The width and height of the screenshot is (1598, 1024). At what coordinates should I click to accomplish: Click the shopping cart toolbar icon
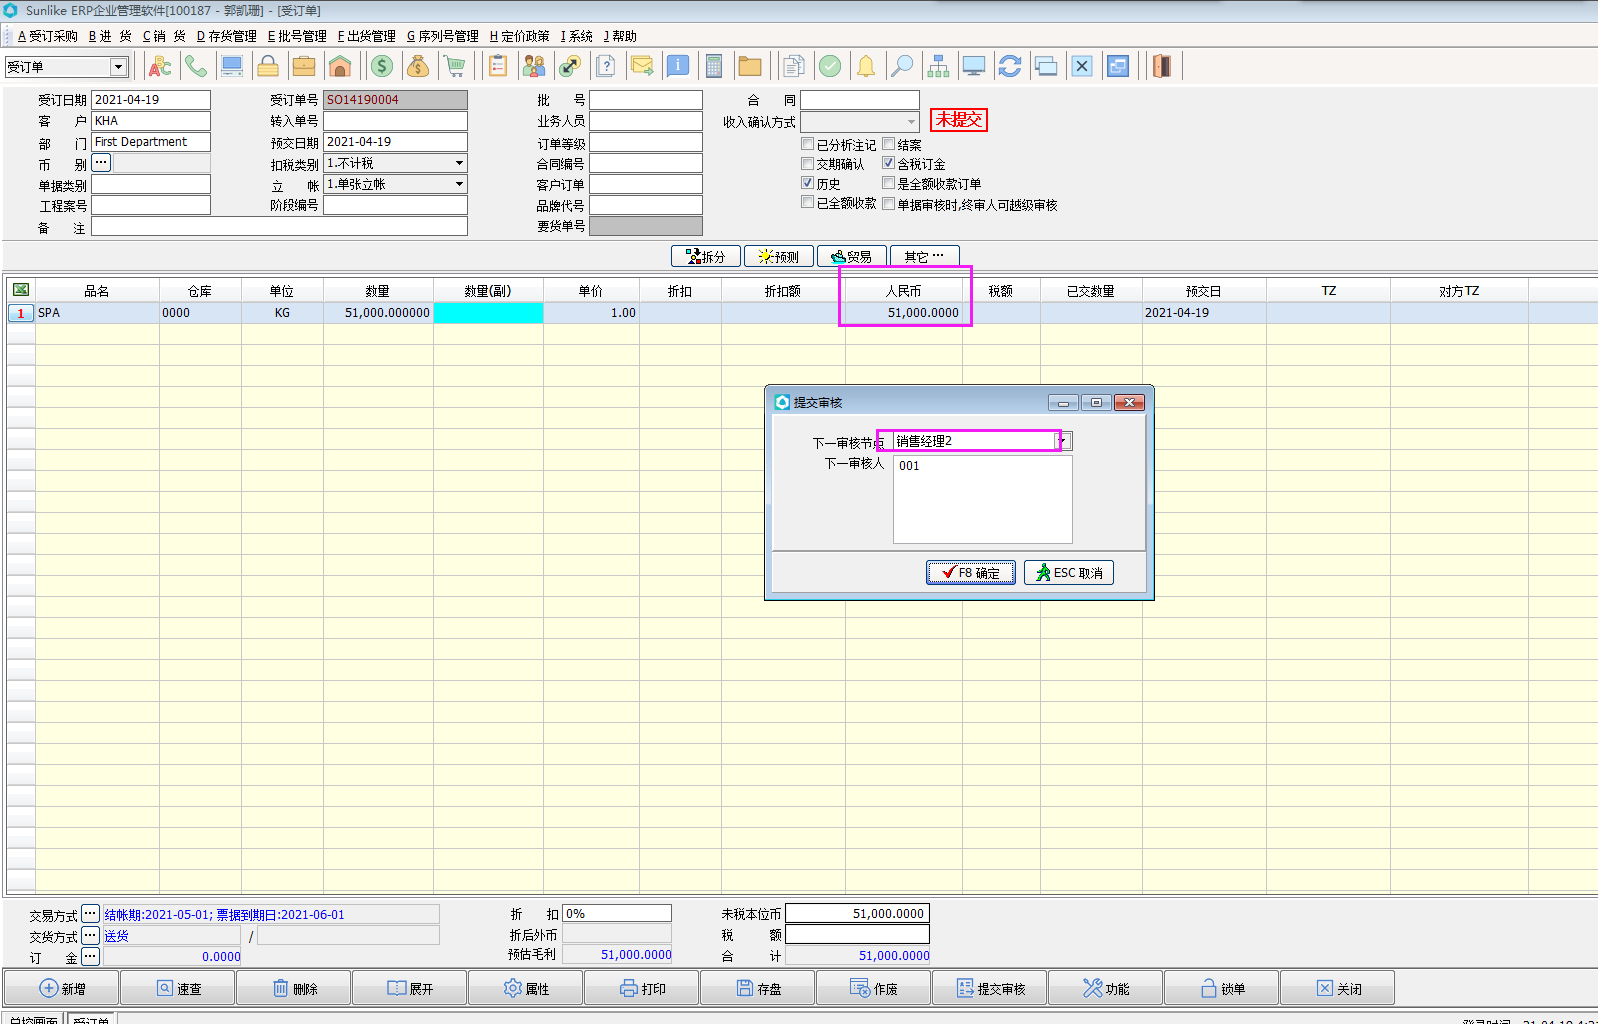point(455,67)
